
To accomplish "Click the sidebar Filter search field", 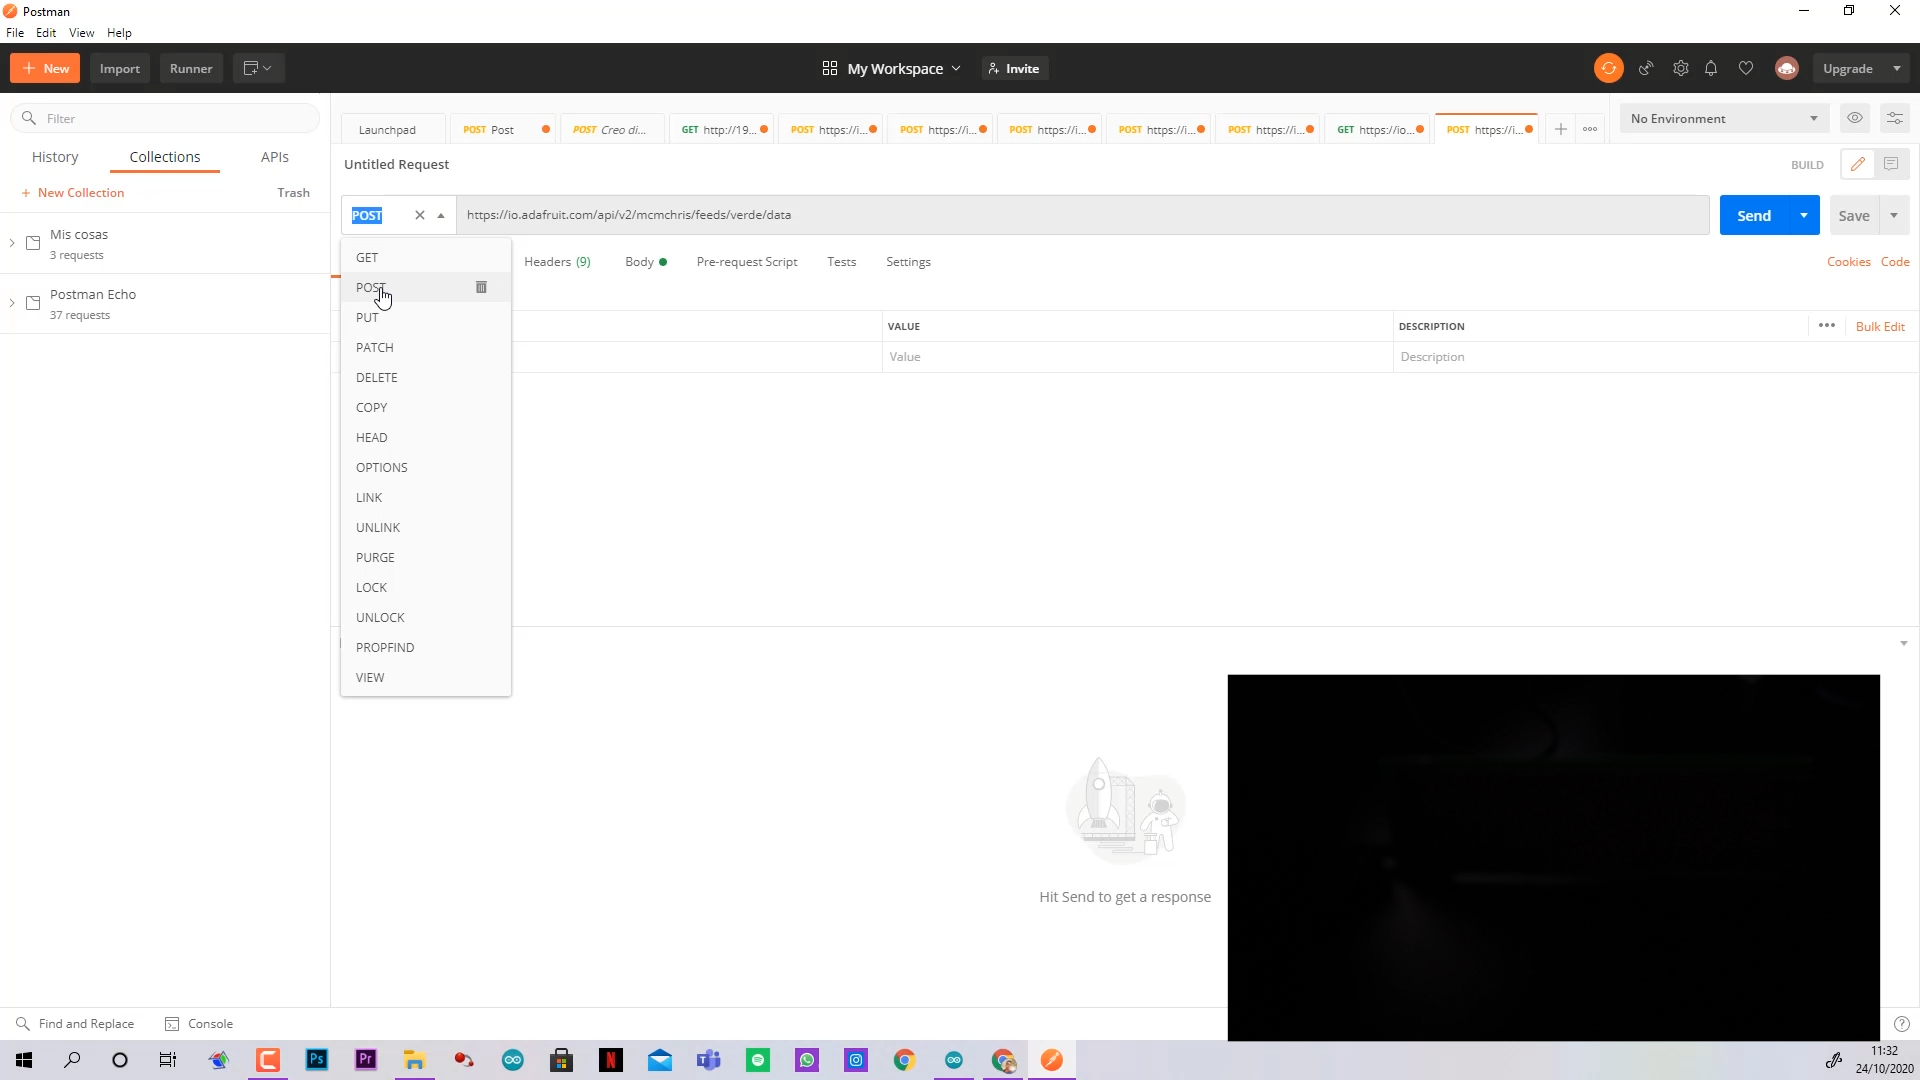I will [165, 118].
